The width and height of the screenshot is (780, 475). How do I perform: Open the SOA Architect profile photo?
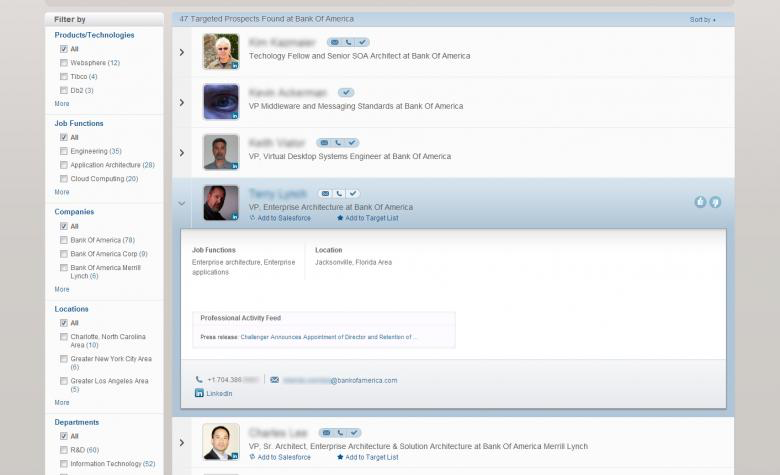[x=221, y=52]
